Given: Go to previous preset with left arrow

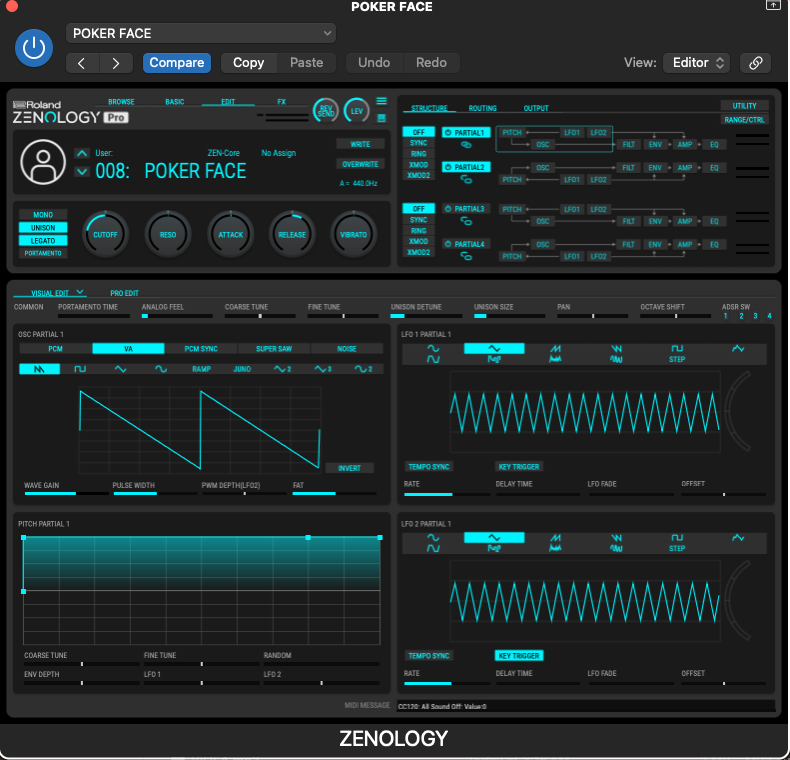Looking at the screenshot, I should (82, 63).
